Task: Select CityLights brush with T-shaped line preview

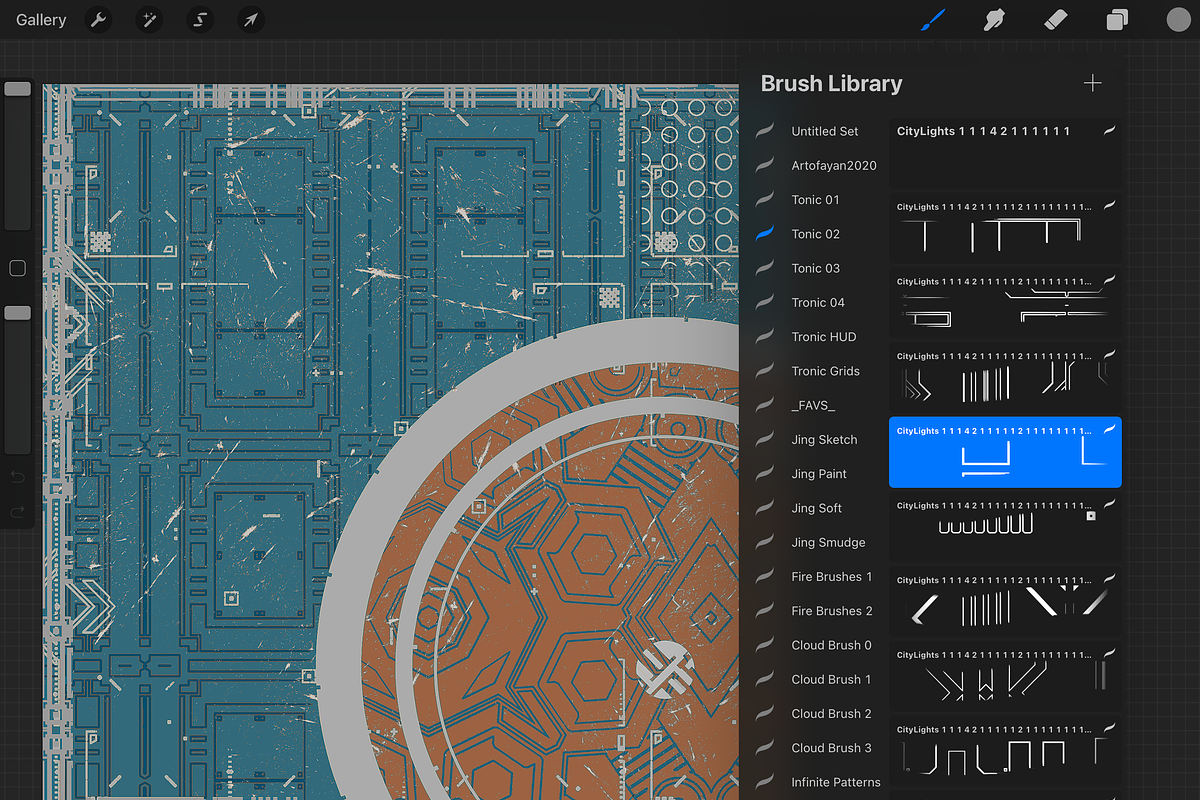Action: pyautogui.click(x=1005, y=228)
